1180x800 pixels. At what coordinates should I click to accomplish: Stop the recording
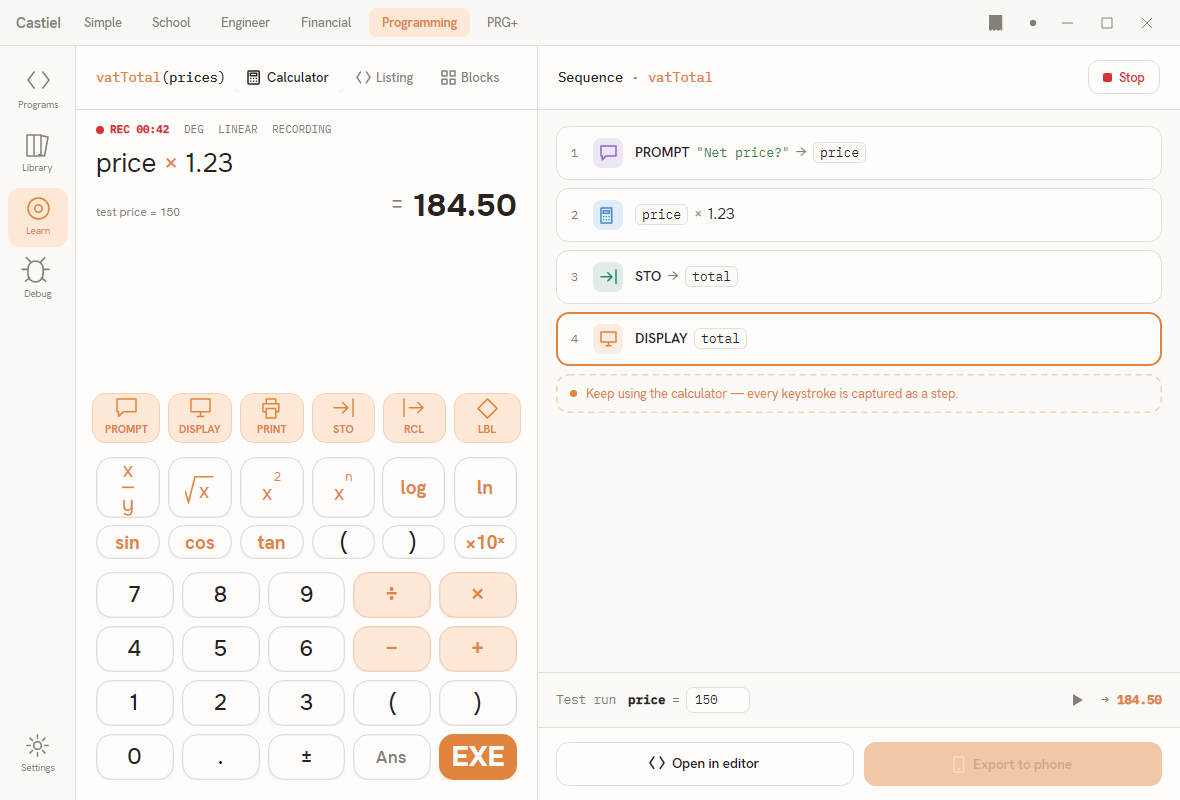1124,78
